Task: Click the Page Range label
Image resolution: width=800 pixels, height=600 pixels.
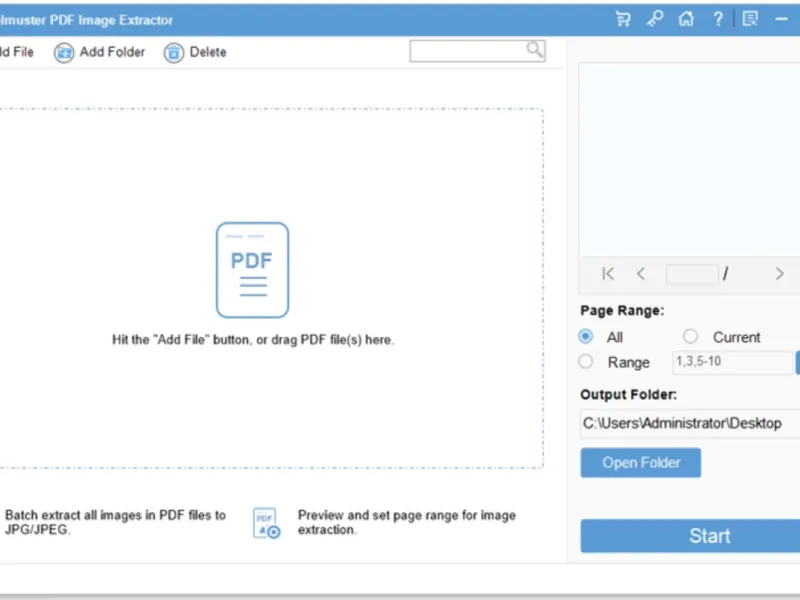Action: coord(622,311)
